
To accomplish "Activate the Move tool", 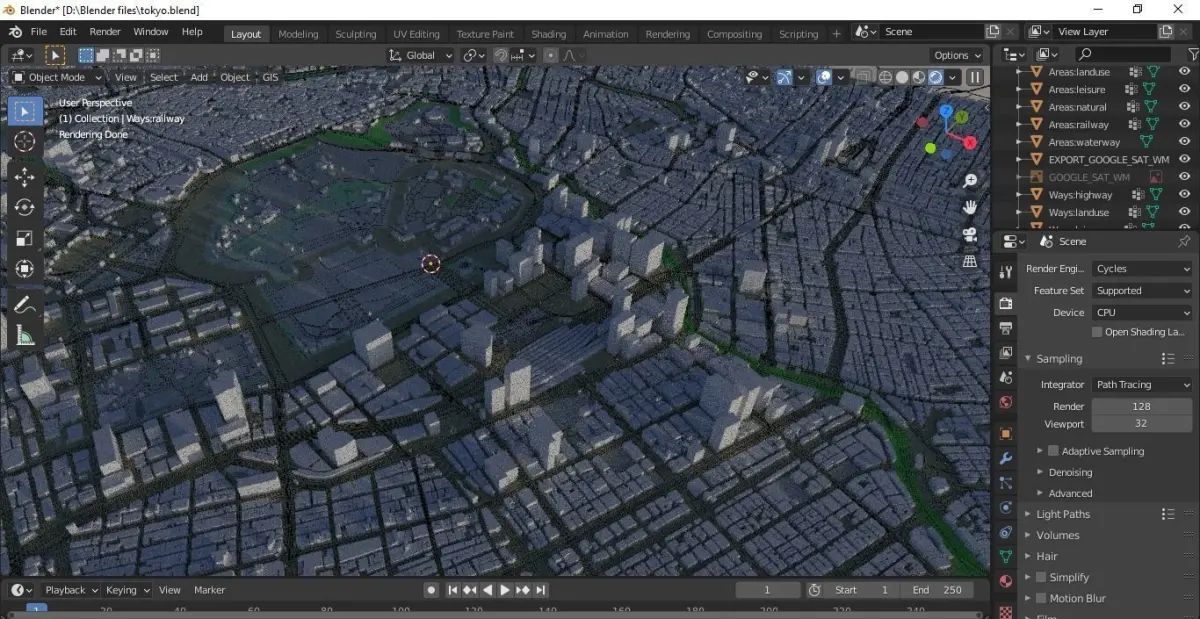I will pyautogui.click(x=25, y=176).
